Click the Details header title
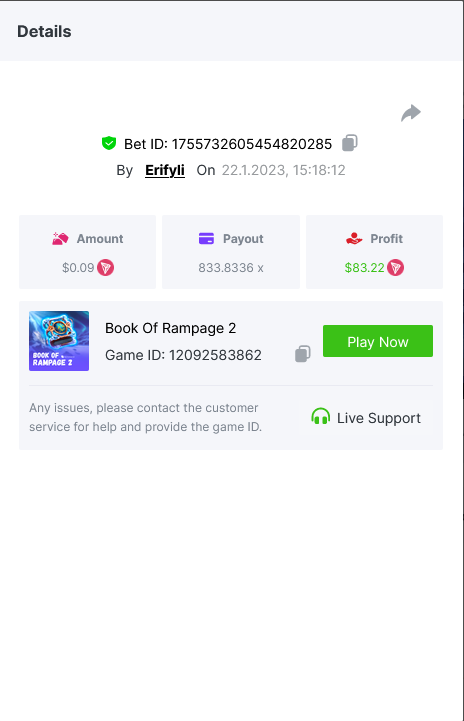This screenshot has height=721, width=464. coord(44,31)
